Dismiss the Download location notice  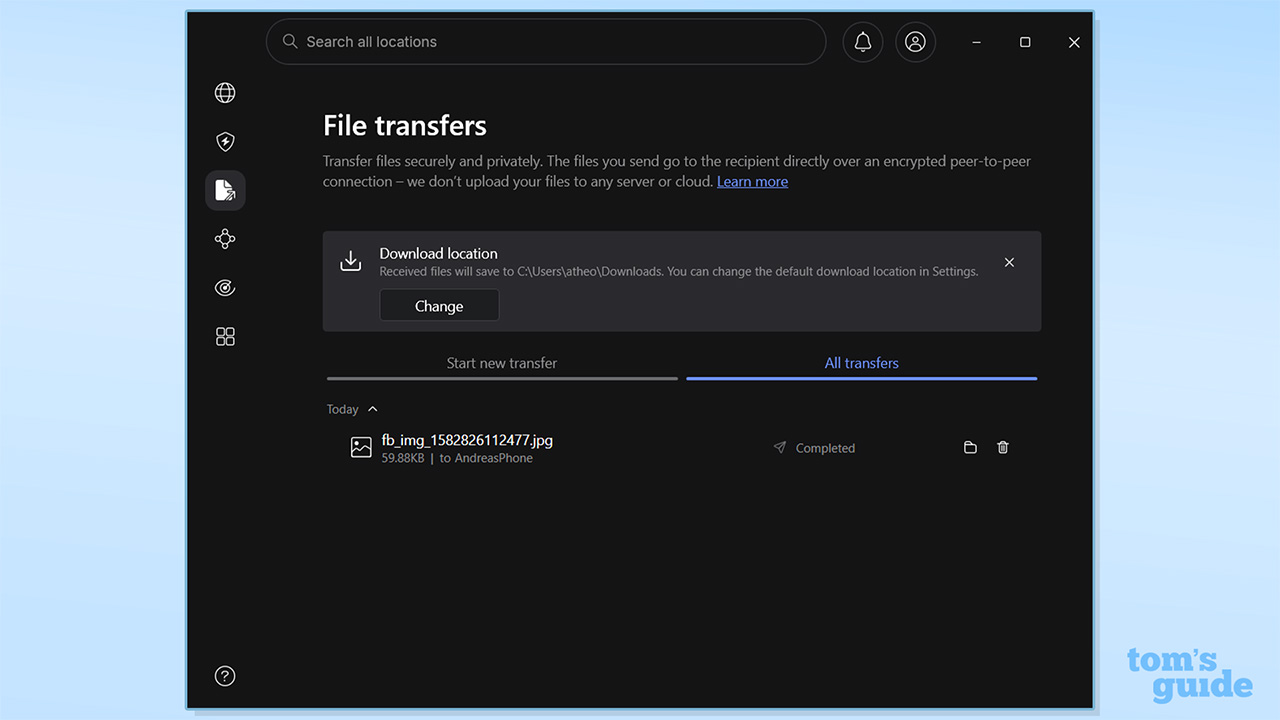1009,262
